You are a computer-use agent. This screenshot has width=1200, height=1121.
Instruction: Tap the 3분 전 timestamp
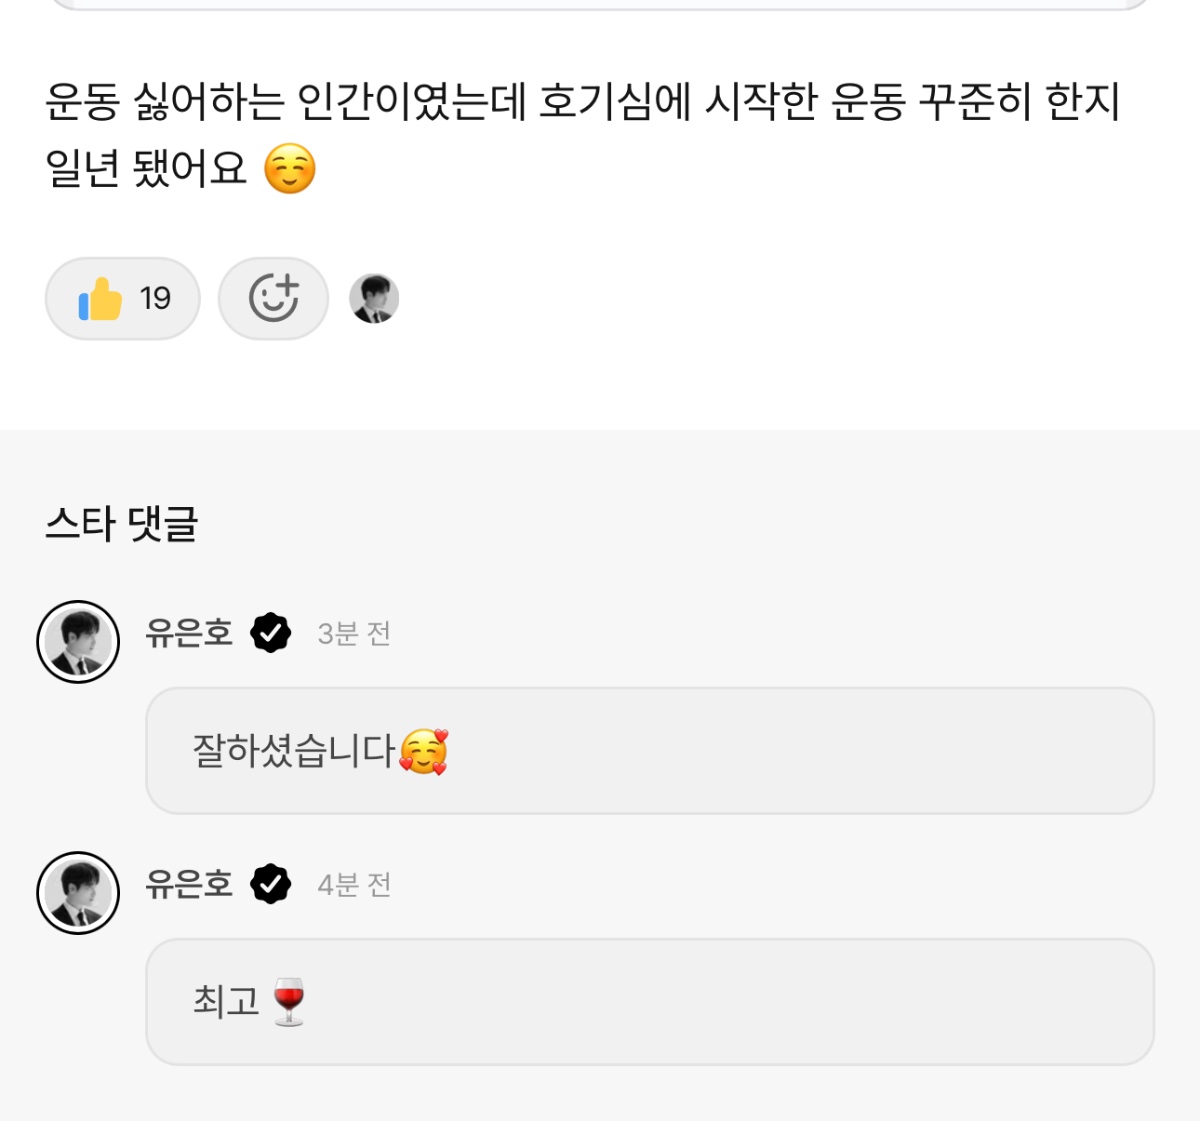(x=354, y=634)
